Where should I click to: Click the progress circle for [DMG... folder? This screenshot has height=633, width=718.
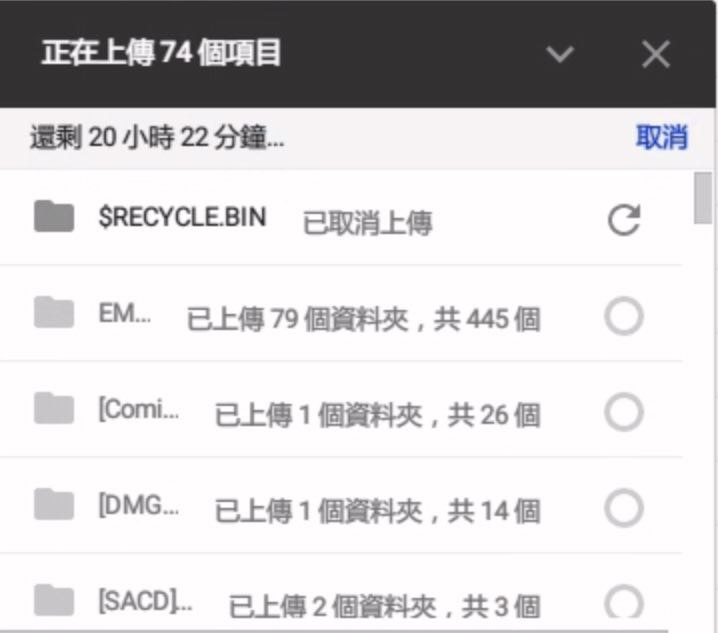tap(624, 509)
